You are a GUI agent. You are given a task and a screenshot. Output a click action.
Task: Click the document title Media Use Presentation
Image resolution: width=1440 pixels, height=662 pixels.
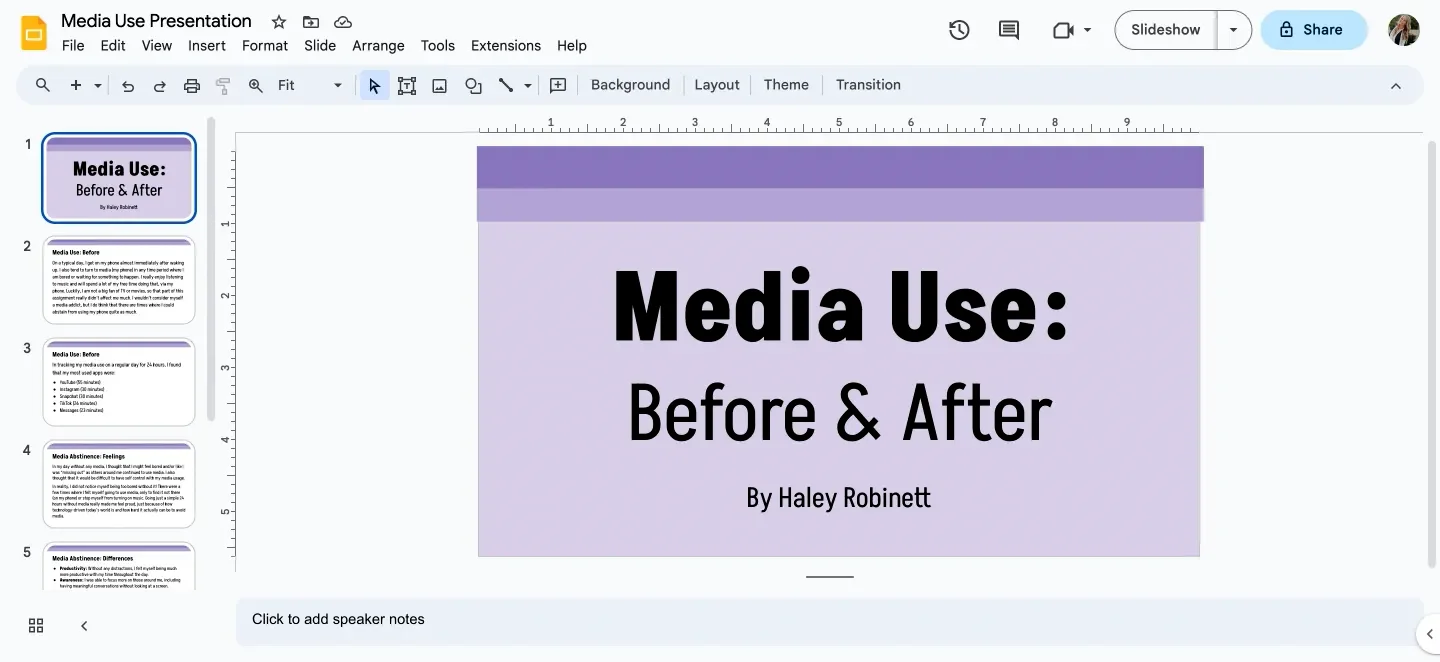click(x=156, y=21)
